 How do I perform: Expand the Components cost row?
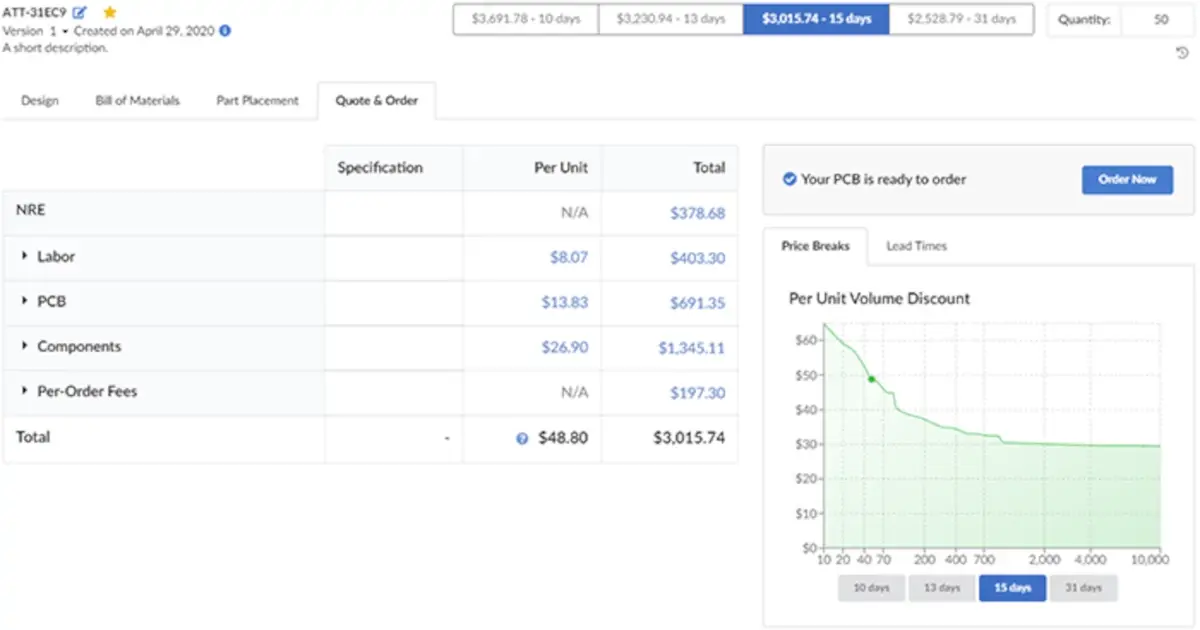tap(24, 347)
